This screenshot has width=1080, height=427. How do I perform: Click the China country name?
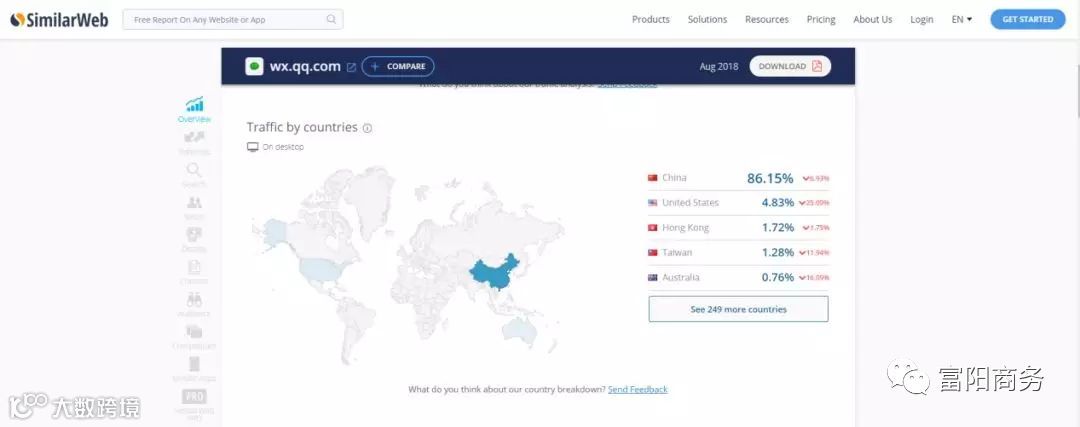674,178
